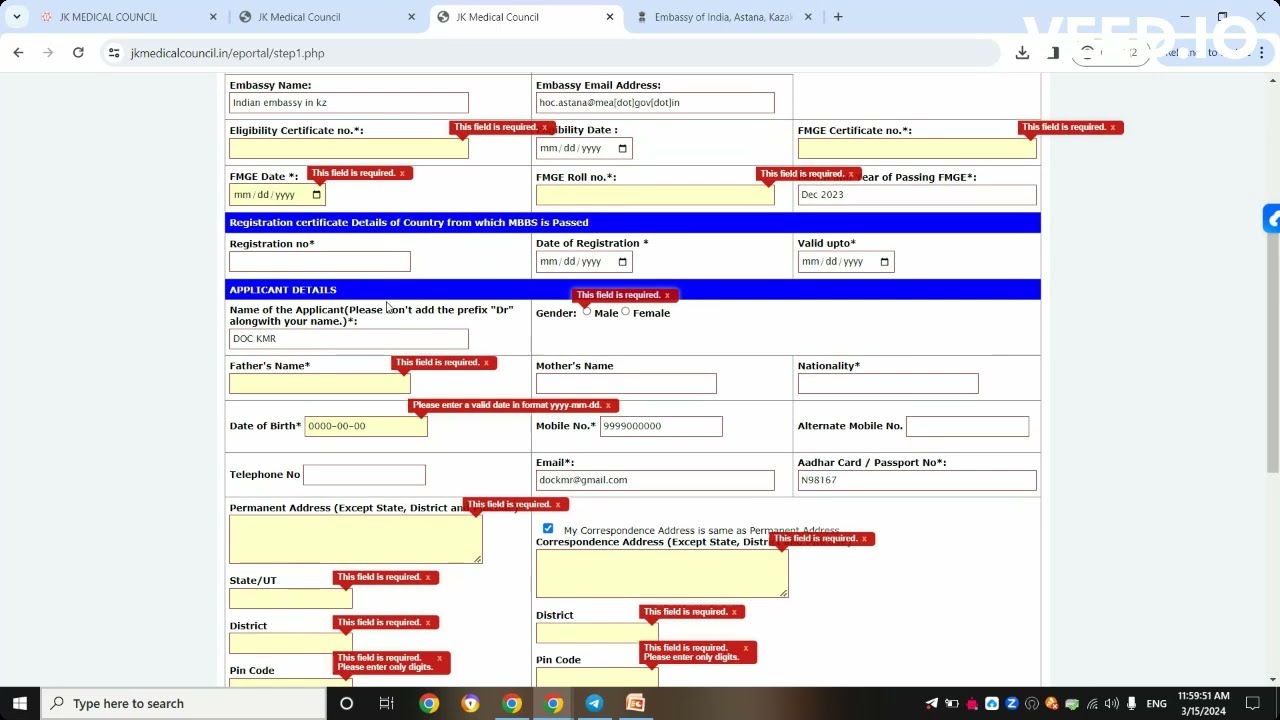Dismiss the invalid date format error

coord(607,406)
